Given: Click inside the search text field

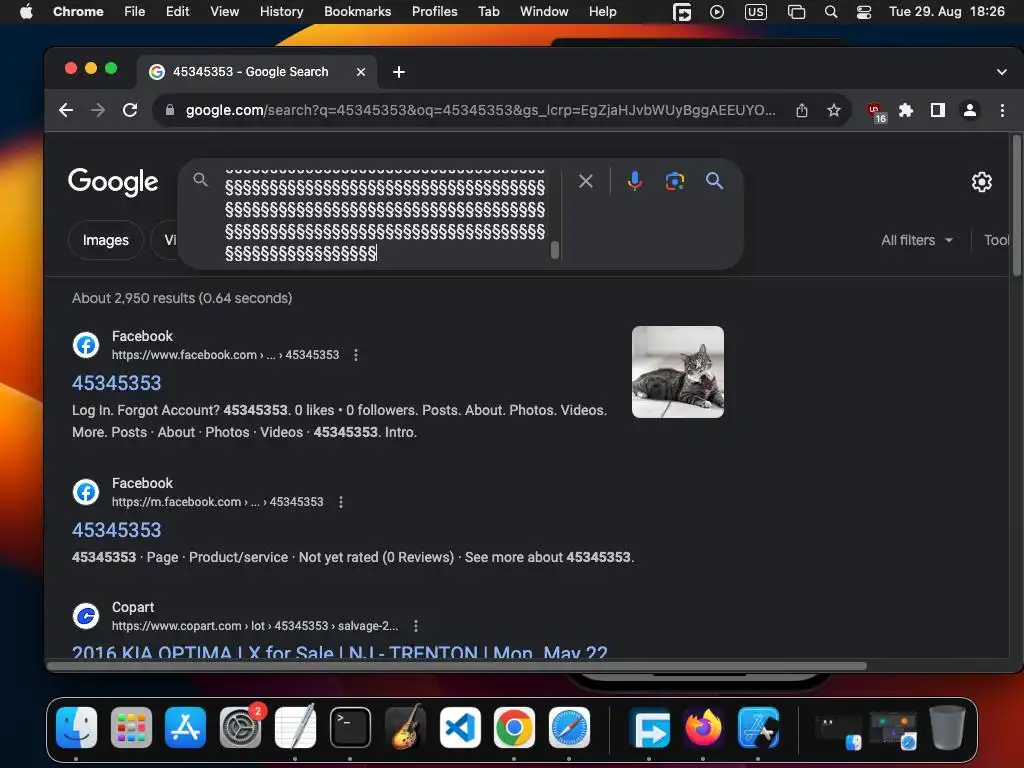Looking at the screenshot, I should coord(385,214).
